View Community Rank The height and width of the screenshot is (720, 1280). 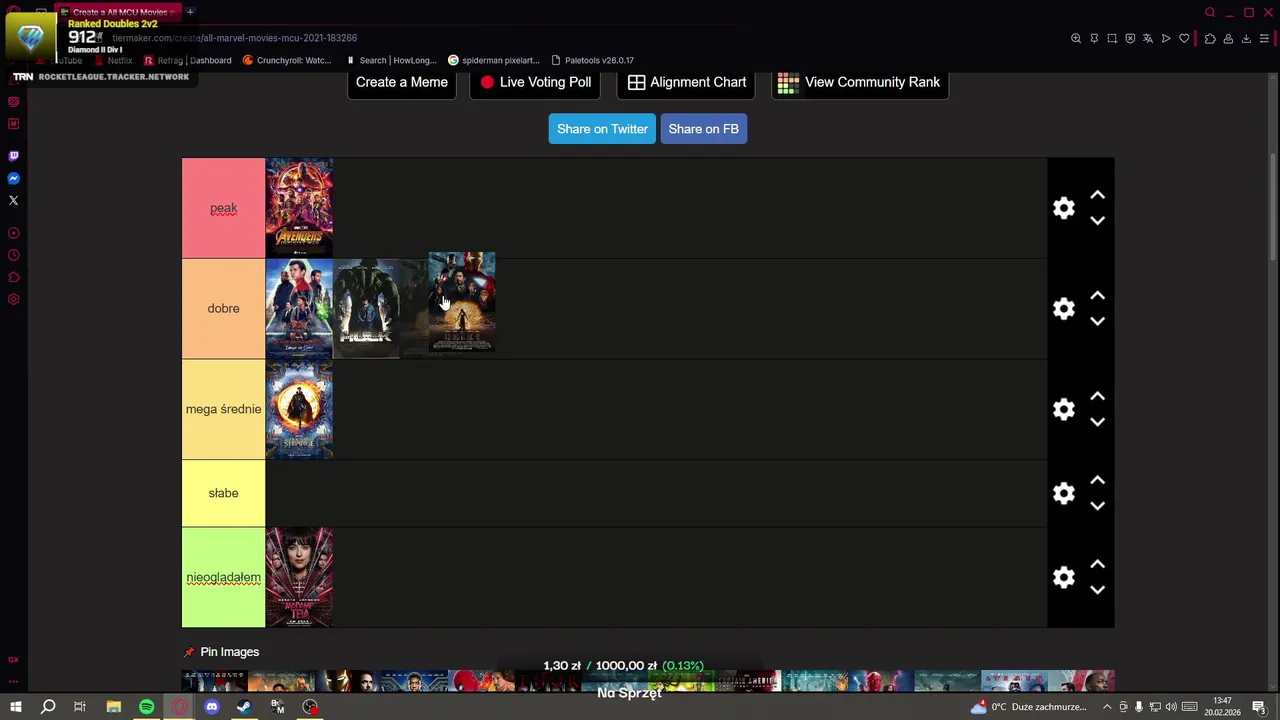[x=860, y=82]
